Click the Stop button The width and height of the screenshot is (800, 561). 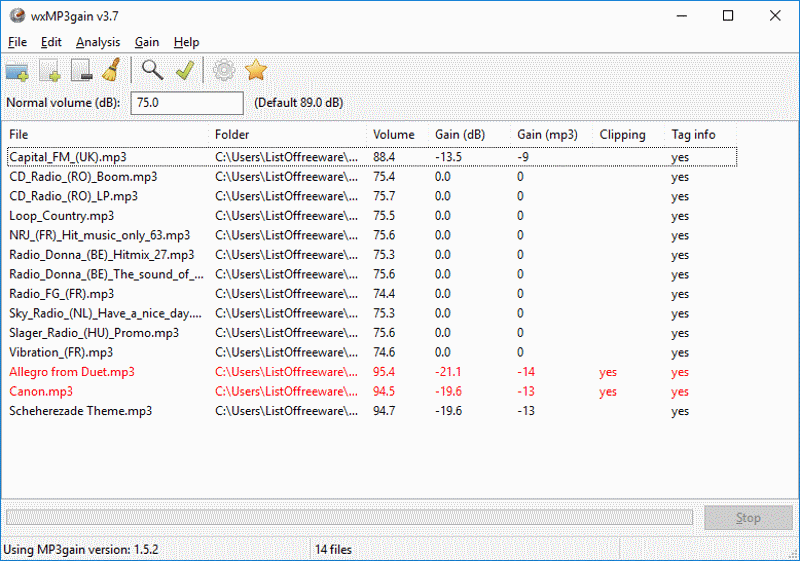pyautogui.click(x=748, y=518)
